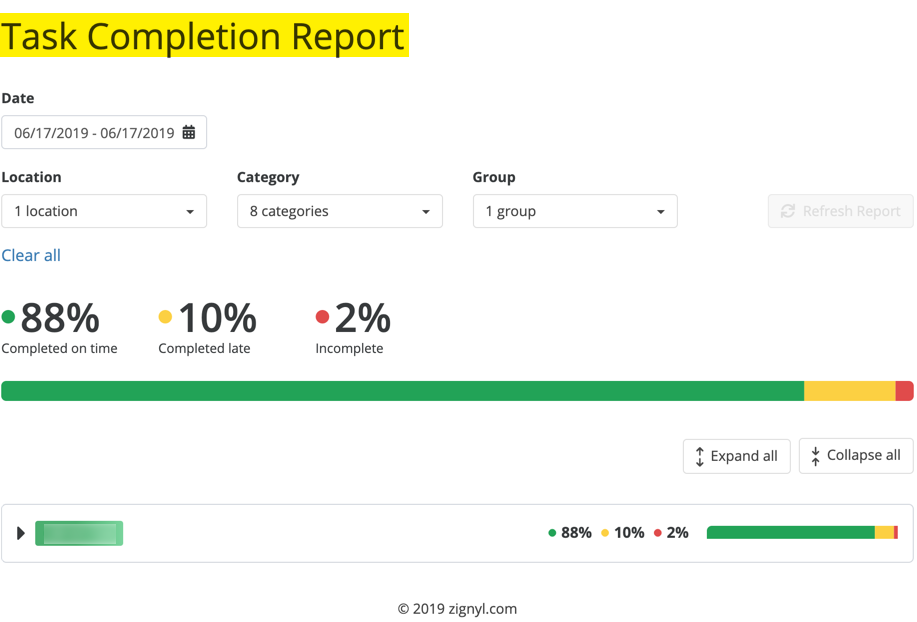Click the Task Completion Report heading
The height and width of the screenshot is (622, 917).
point(204,36)
